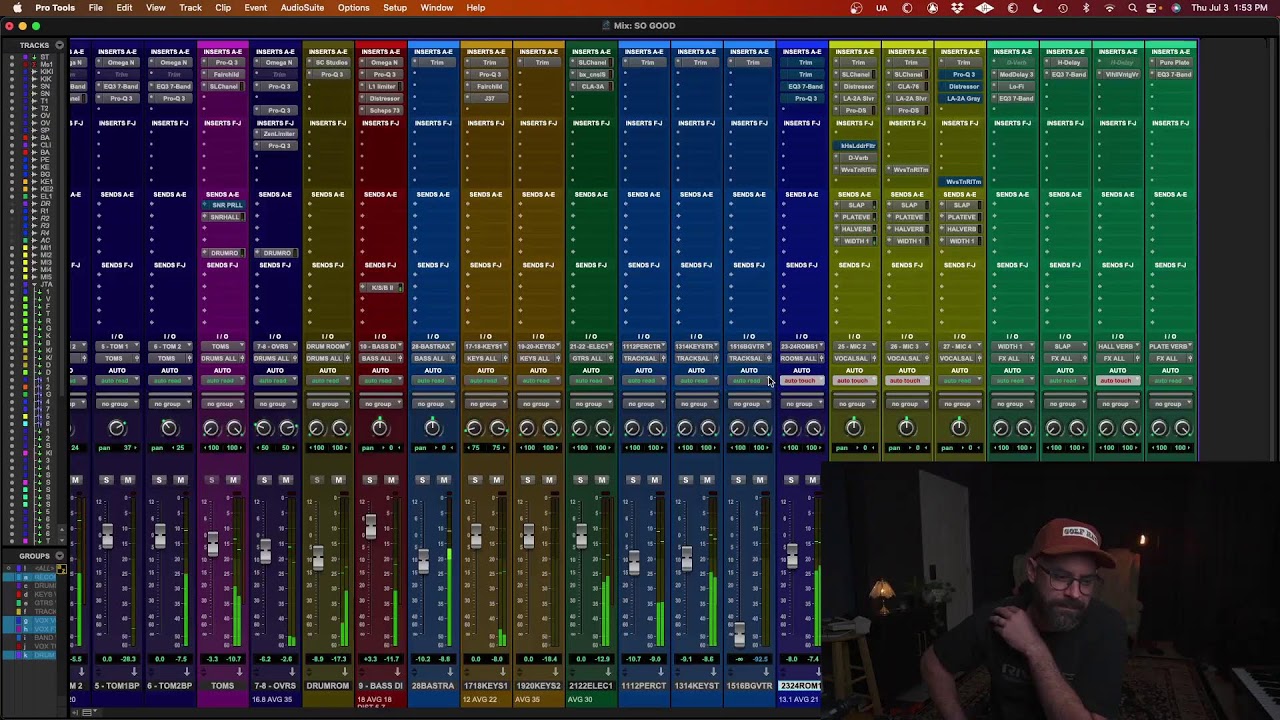Open the Clip menu
This screenshot has height=720, width=1280.
click(x=223, y=8)
